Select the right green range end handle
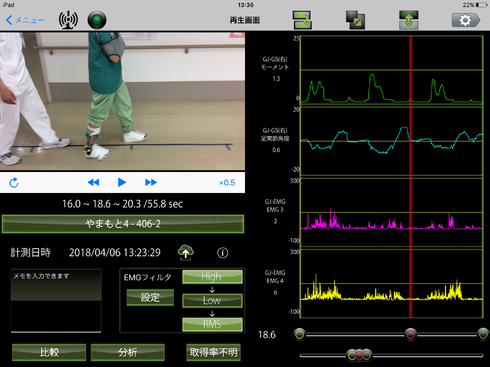 coord(483,334)
